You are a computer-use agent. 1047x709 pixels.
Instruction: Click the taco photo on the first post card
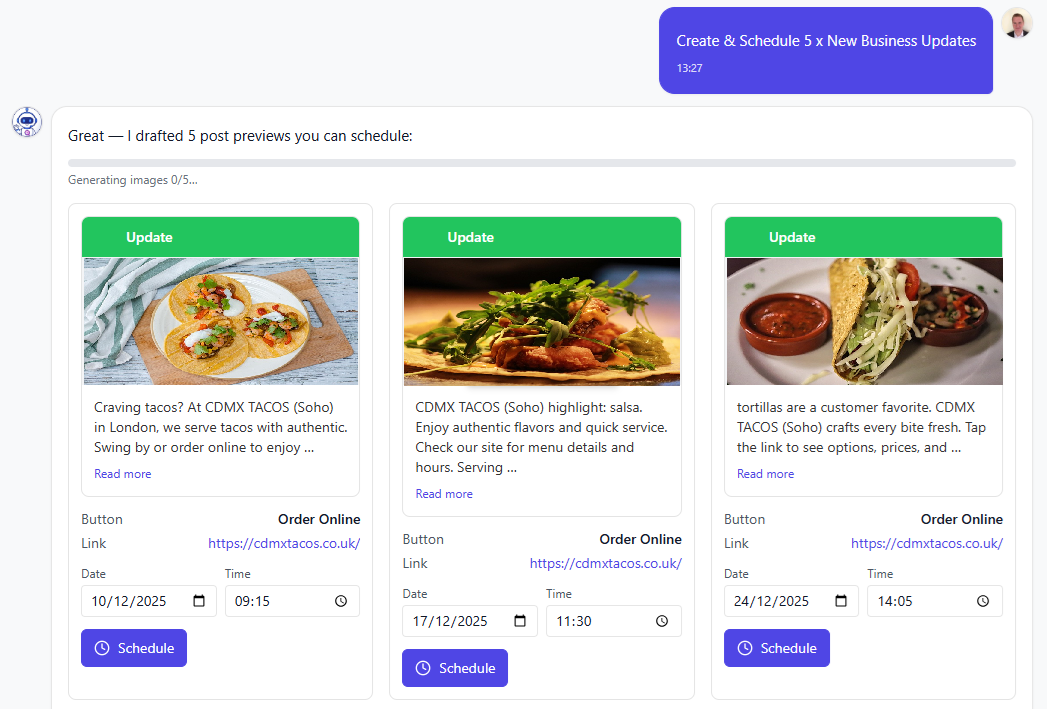[220, 320]
